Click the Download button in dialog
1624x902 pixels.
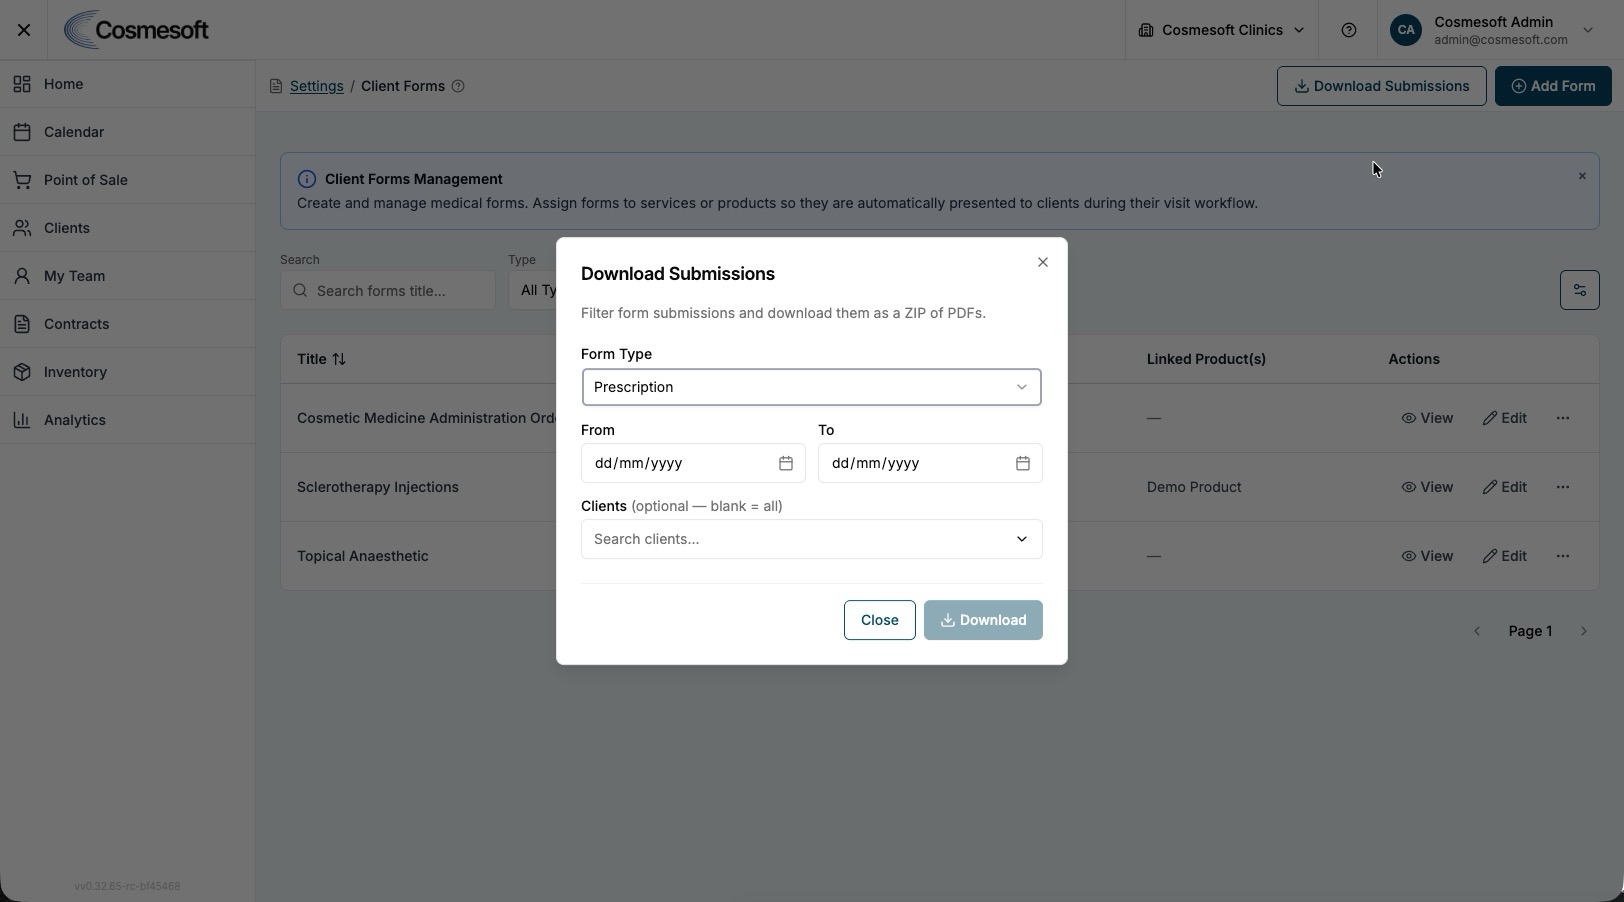click(983, 620)
